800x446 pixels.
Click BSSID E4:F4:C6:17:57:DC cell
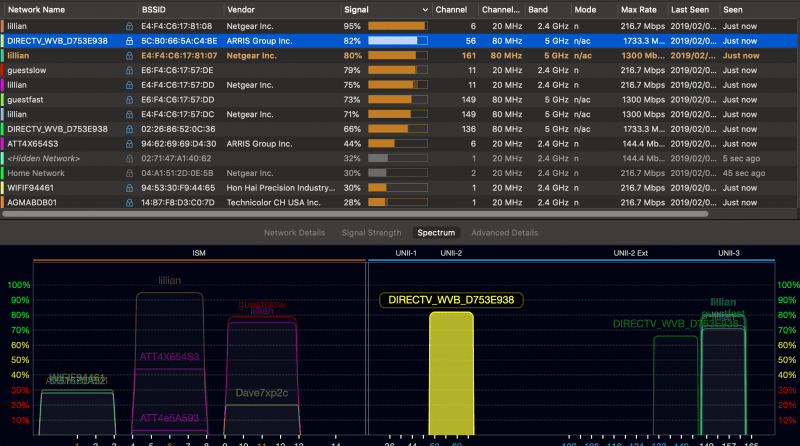pos(178,114)
